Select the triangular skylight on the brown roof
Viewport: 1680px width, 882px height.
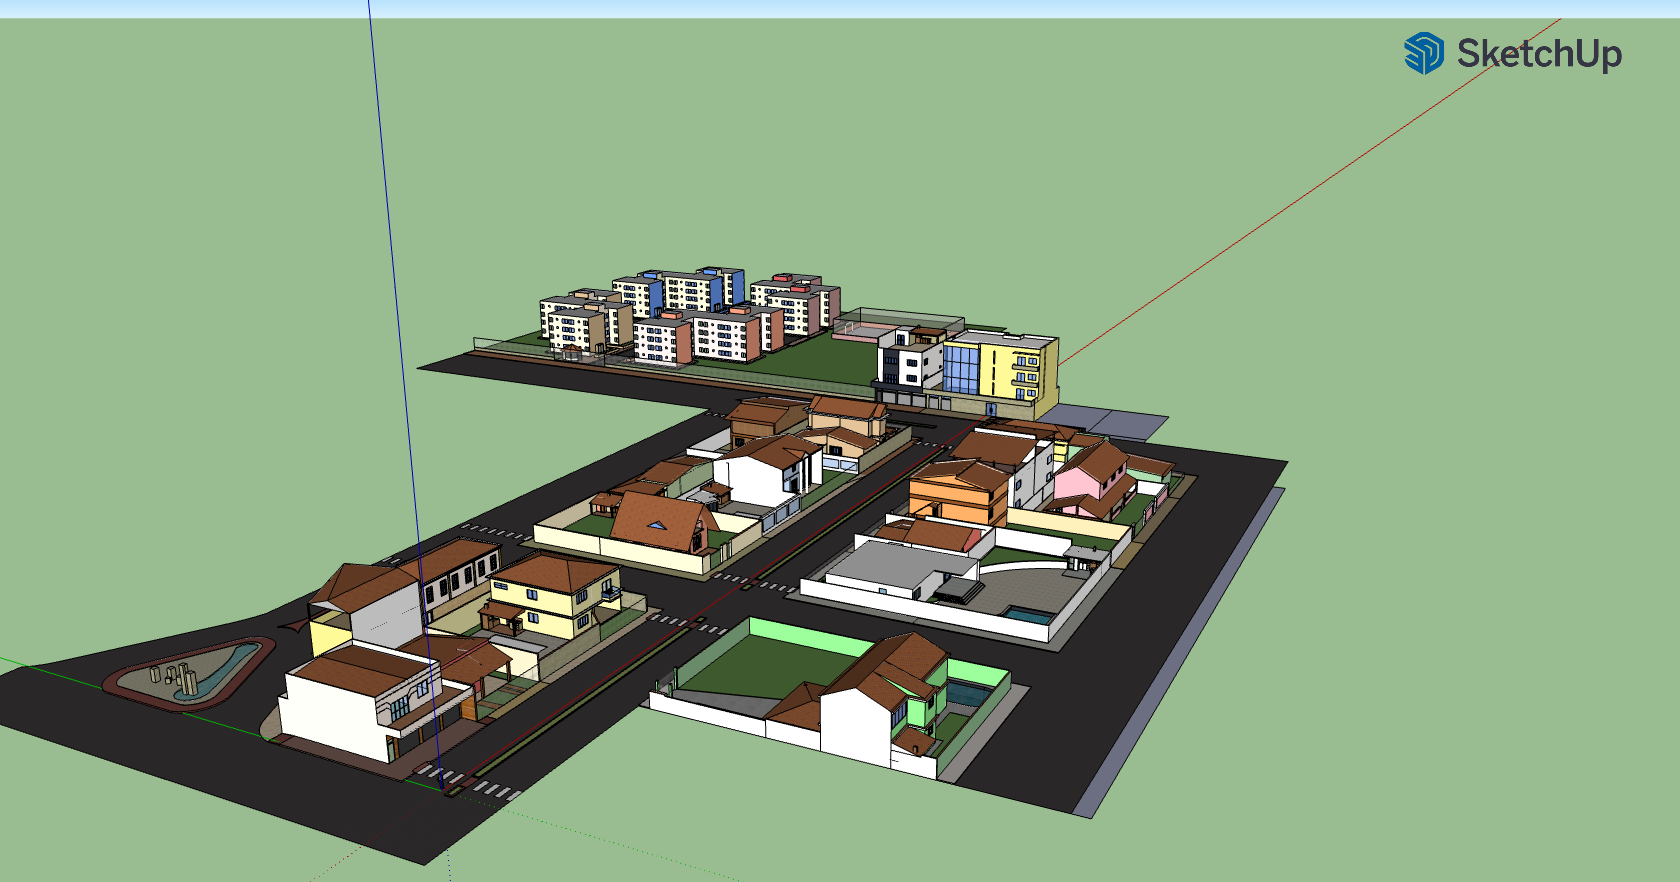656,525
